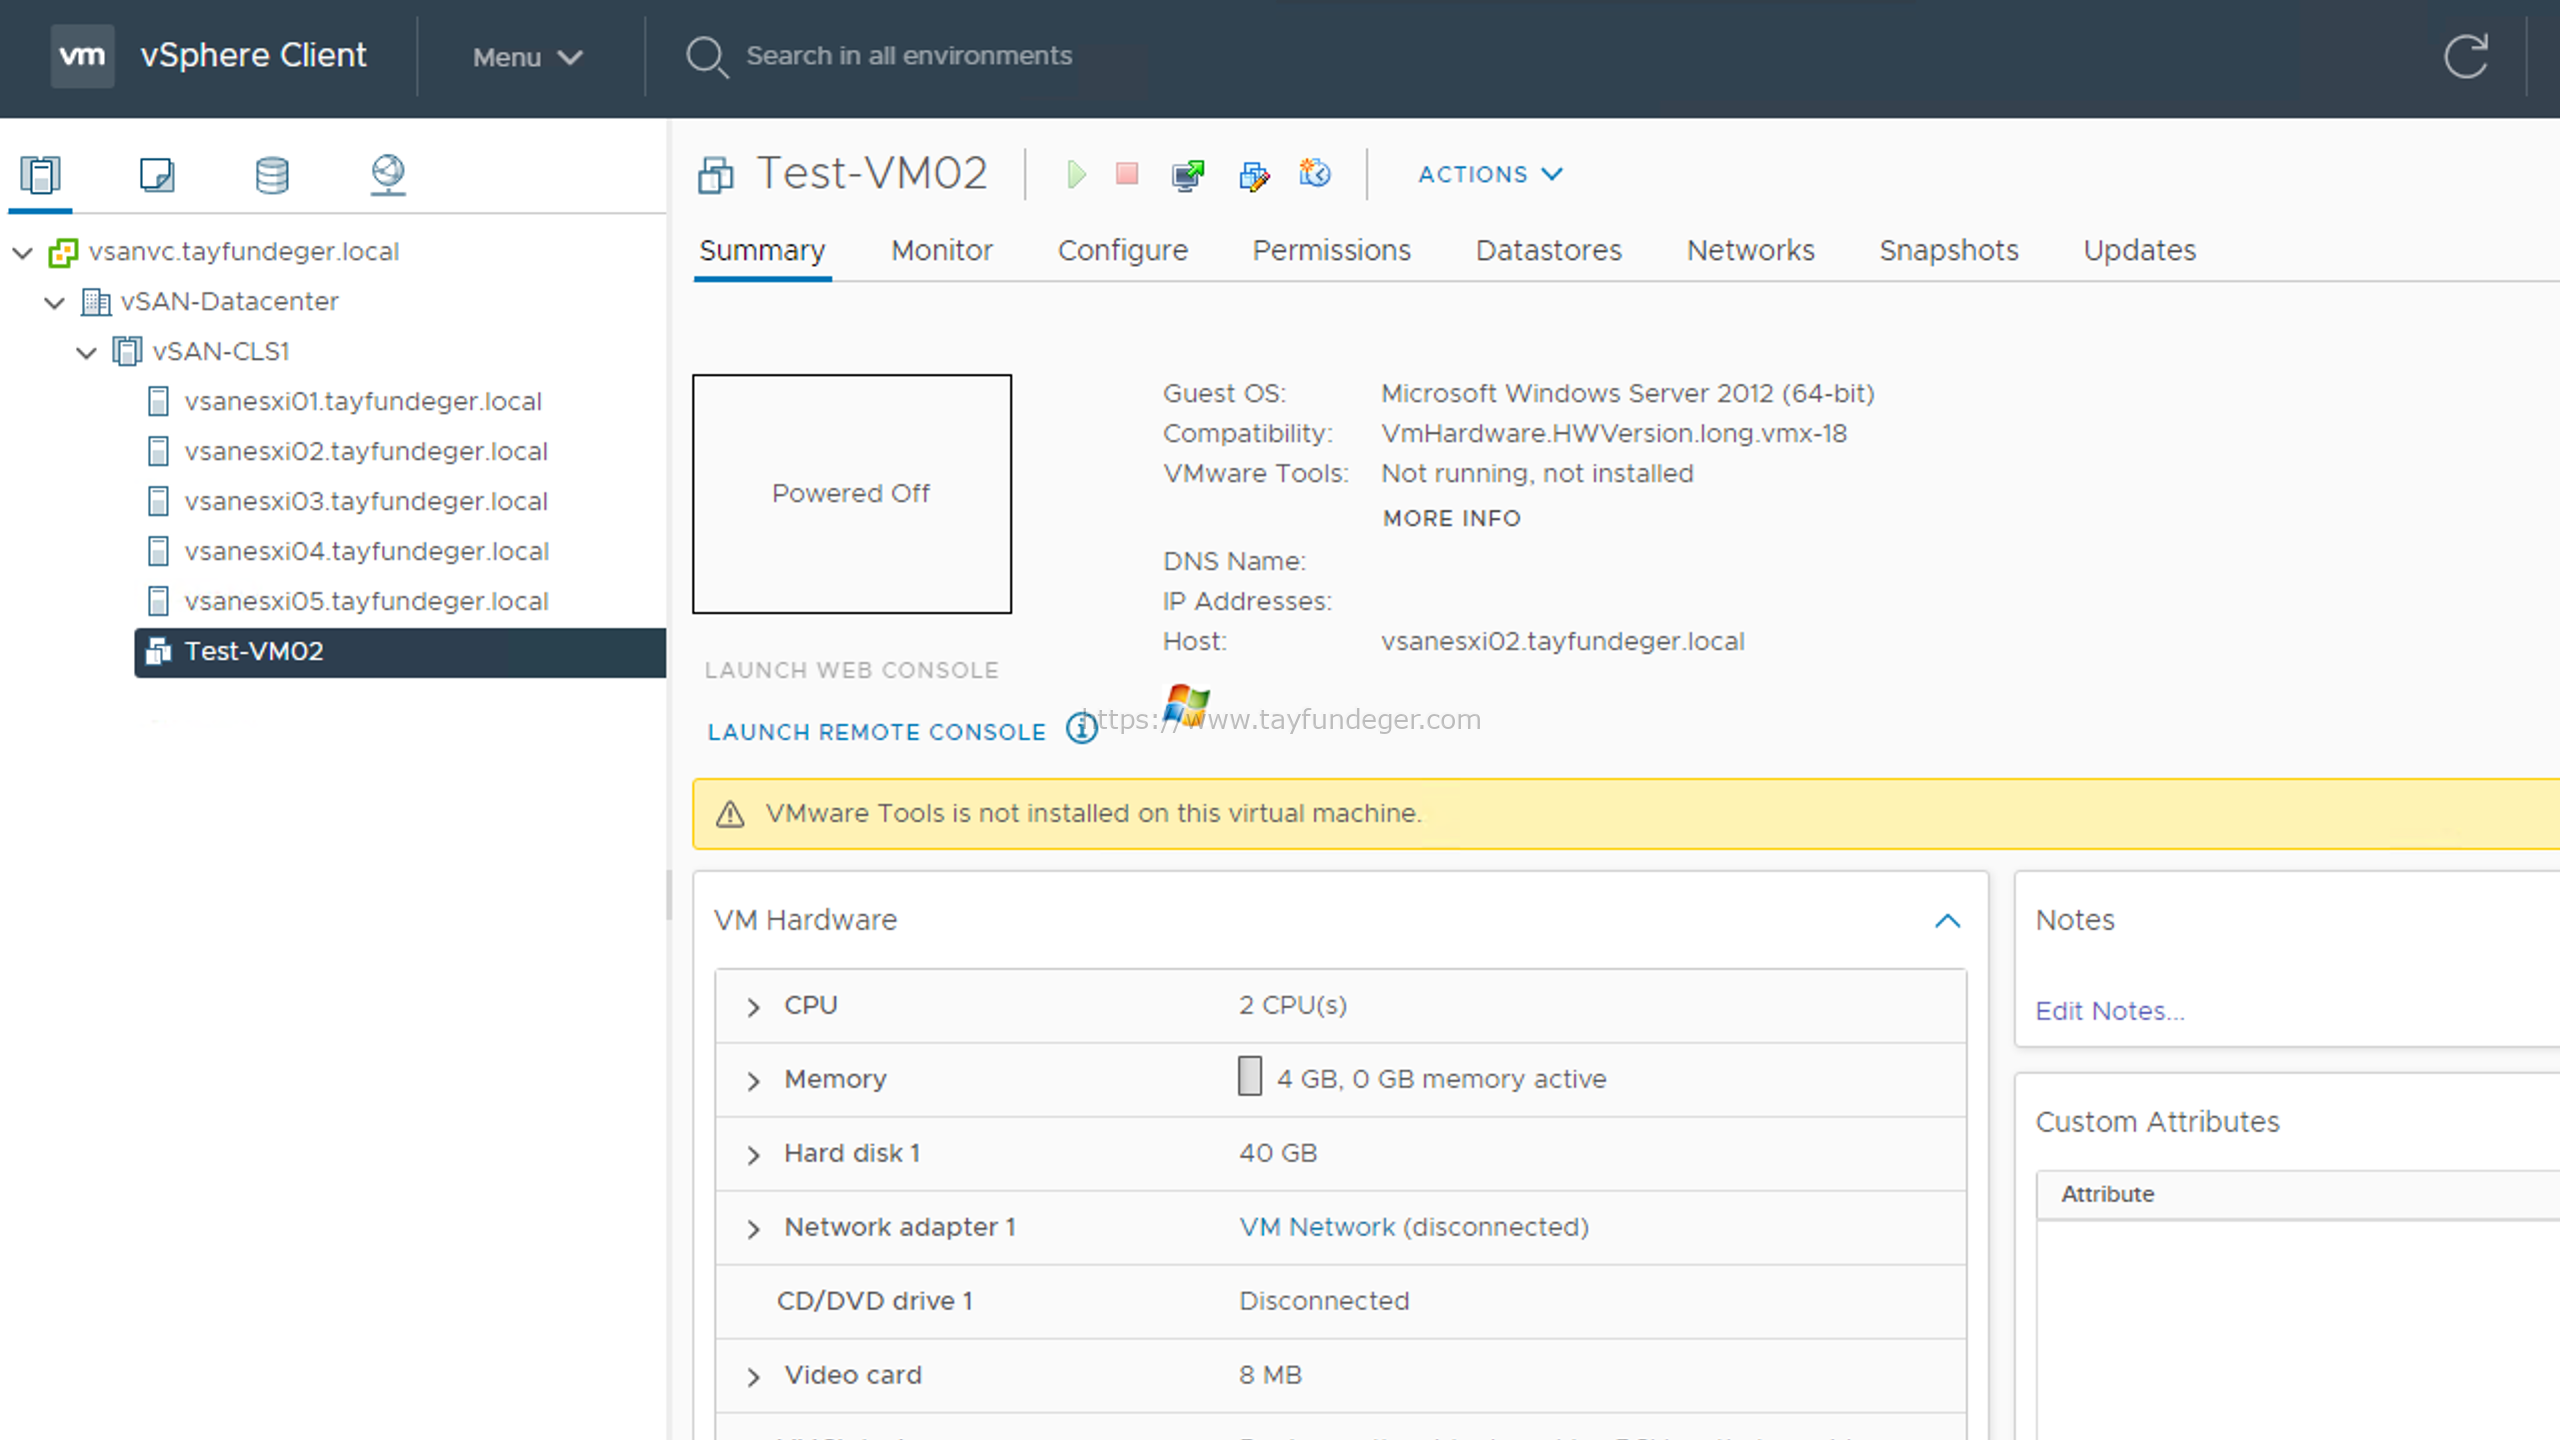This screenshot has width=2560, height=1440.
Task: Select vSAN-Datacenter in inventory tree
Action: tap(229, 301)
